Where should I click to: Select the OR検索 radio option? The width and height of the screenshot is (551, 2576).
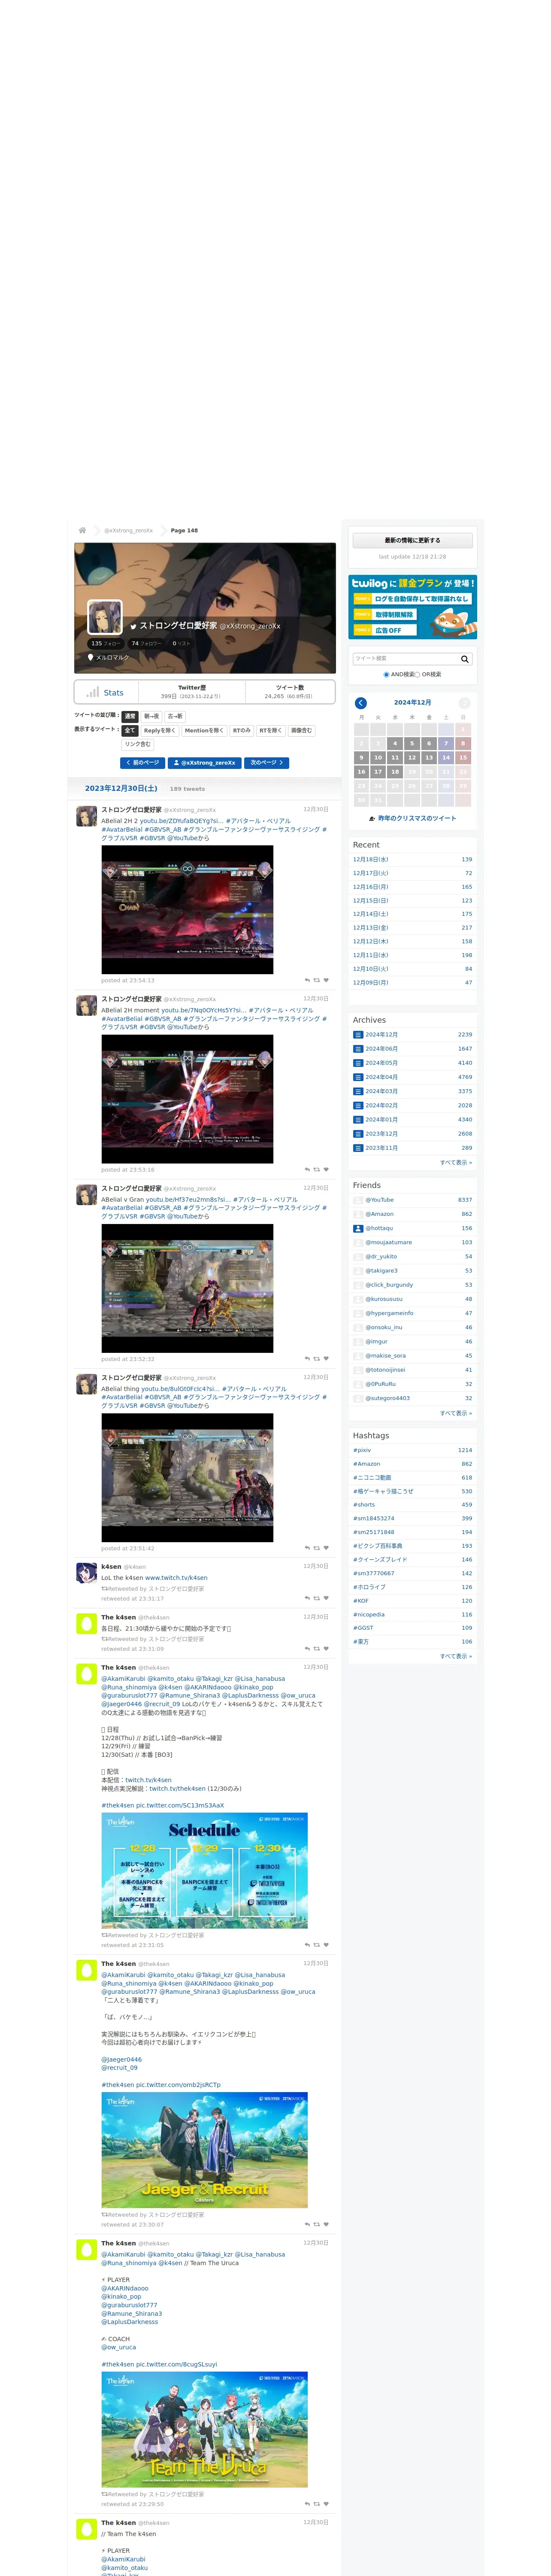[x=417, y=675]
